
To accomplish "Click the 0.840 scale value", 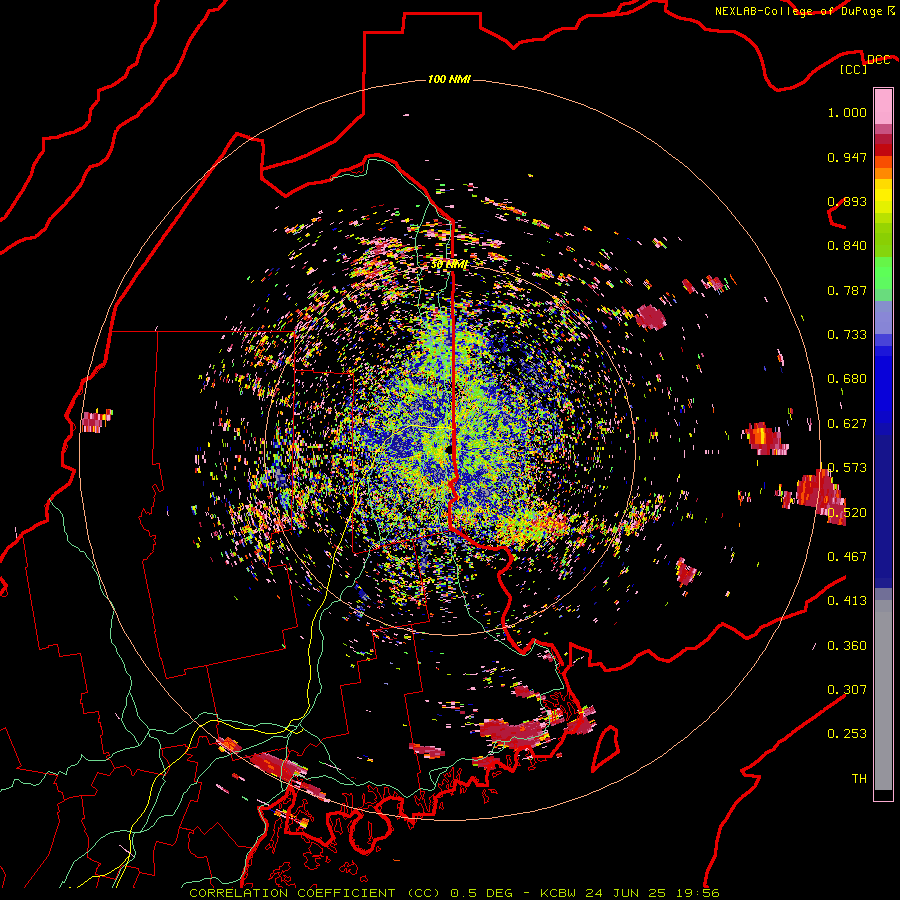I will (x=847, y=246).
